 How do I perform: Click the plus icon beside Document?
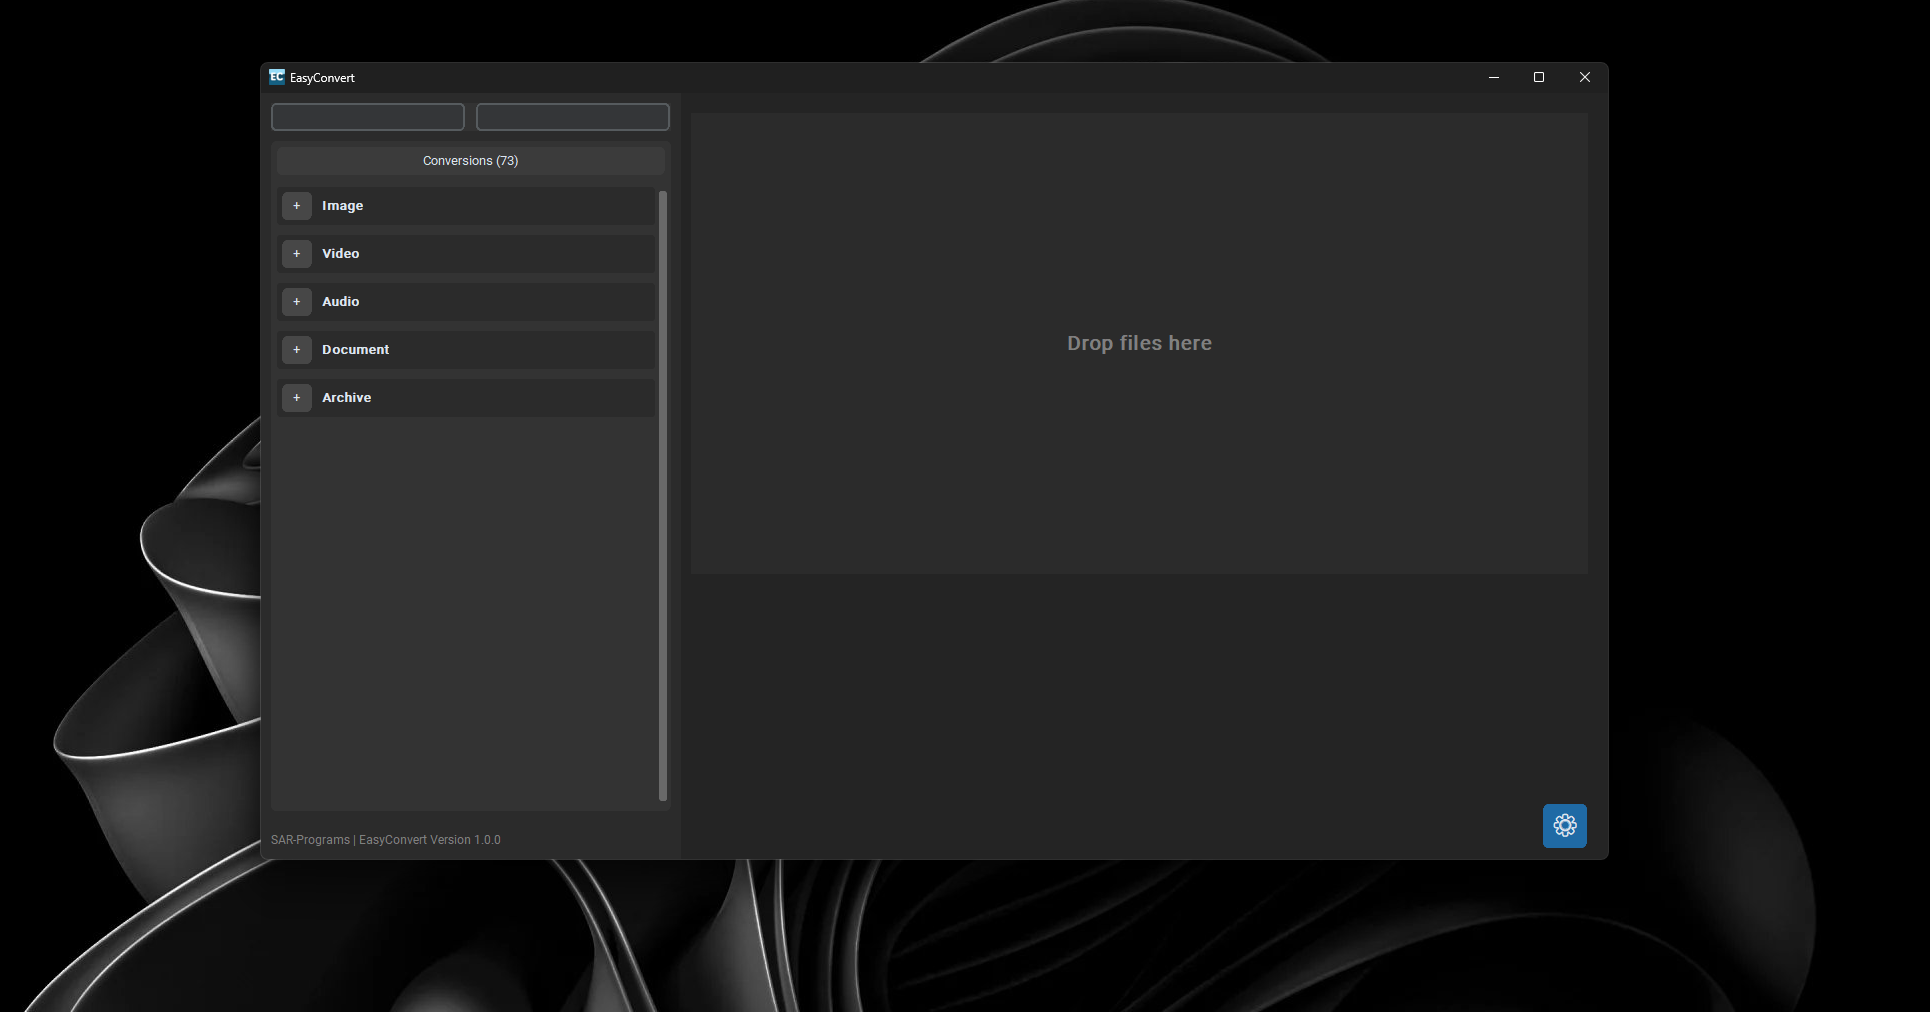click(296, 350)
